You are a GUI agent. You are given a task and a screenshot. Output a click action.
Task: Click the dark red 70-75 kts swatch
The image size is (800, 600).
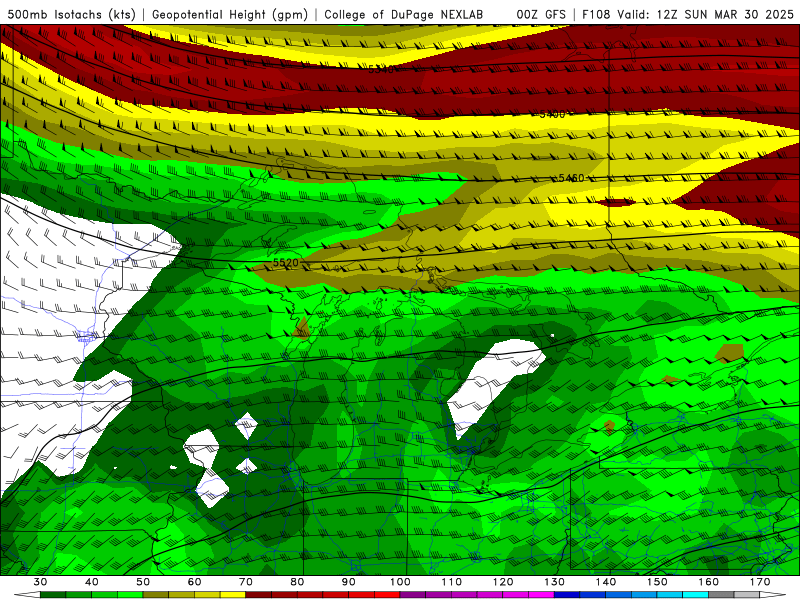pyautogui.click(x=259, y=595)
